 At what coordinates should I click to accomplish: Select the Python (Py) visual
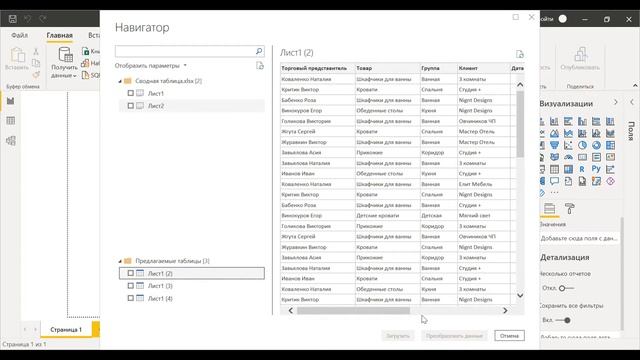click(x=596, y=169)
